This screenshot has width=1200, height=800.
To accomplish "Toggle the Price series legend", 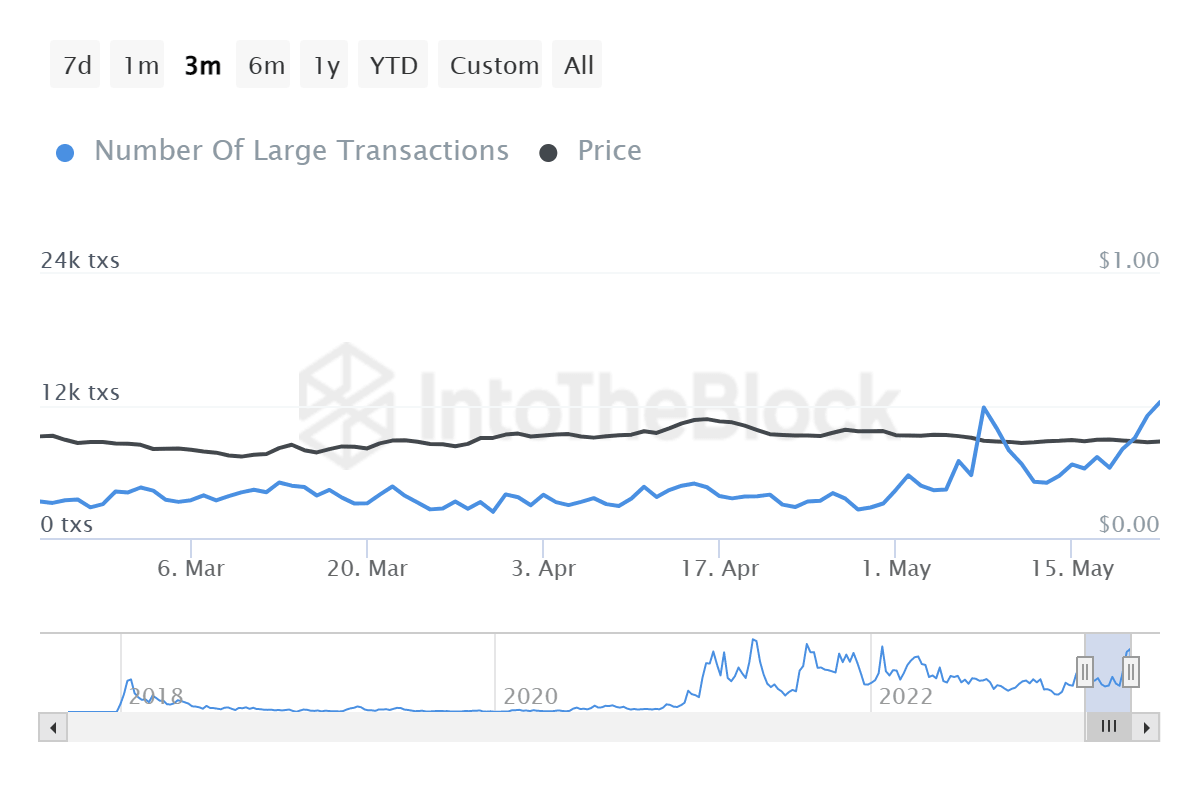I will (609, 151).
